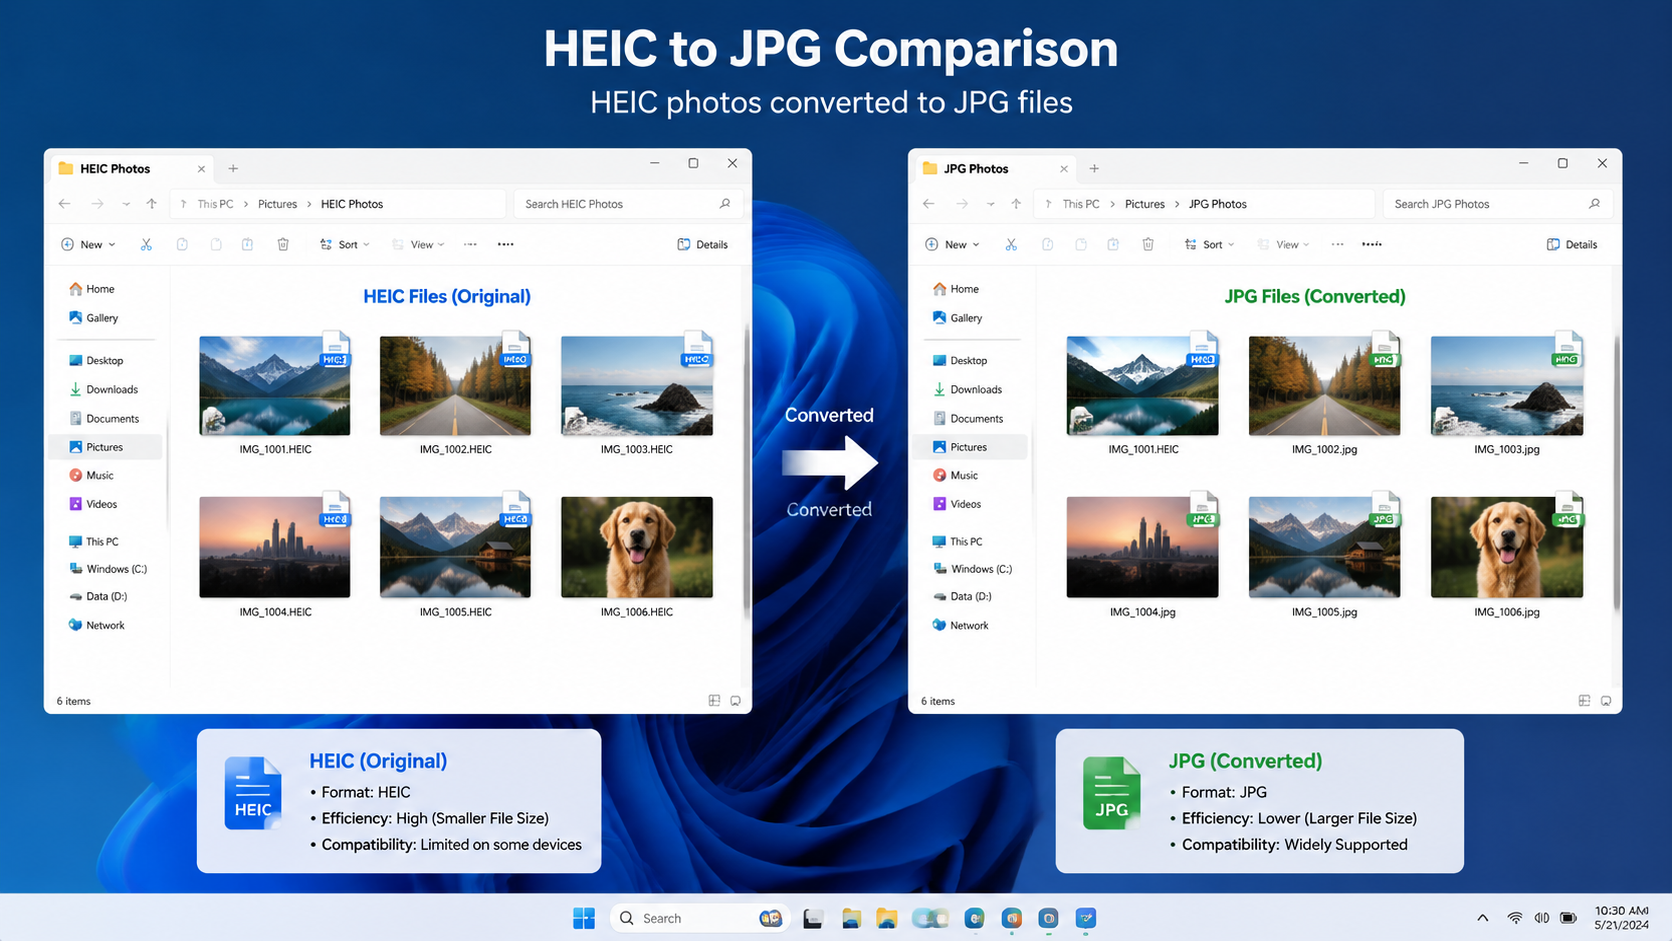Click Pictures breadcrumb in HEIC Photos address bar
The image size is (1672, 941).
(277, 204)
